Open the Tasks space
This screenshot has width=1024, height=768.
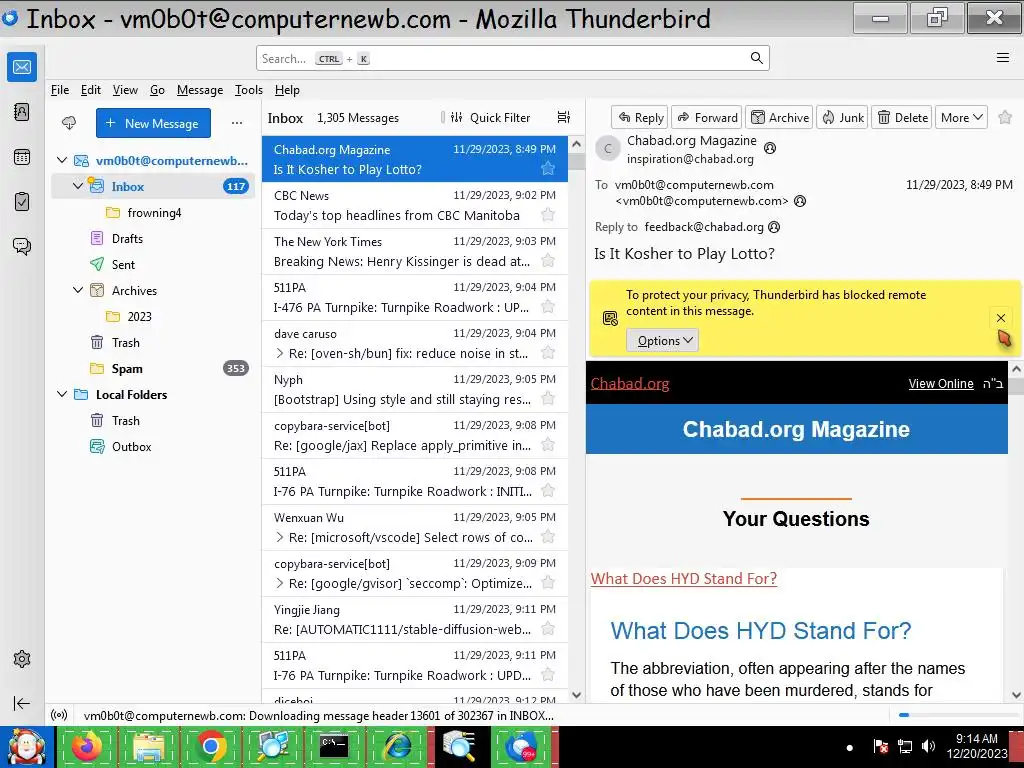[x=22, y=201]
